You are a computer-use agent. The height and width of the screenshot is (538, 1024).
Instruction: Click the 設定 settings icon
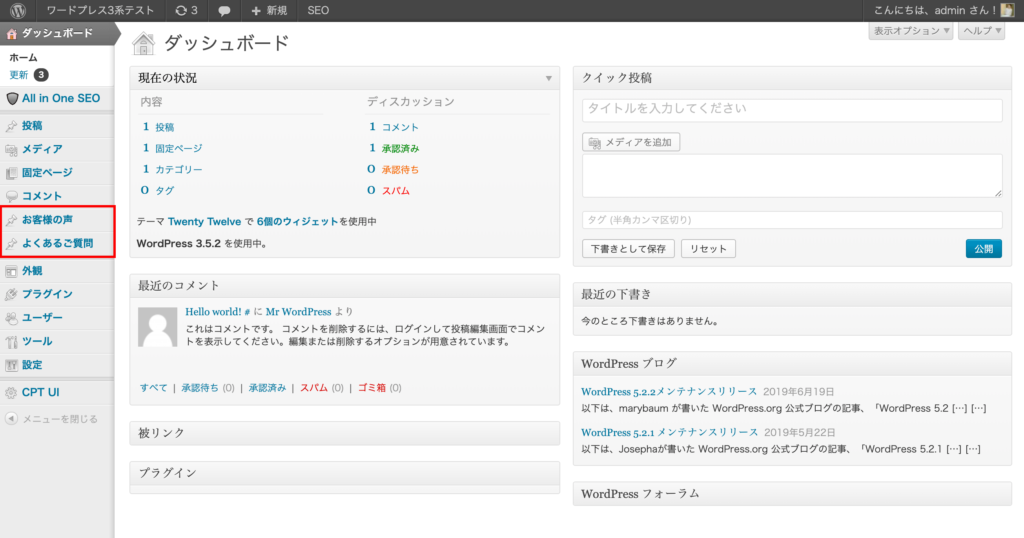(x=11, y=365)
